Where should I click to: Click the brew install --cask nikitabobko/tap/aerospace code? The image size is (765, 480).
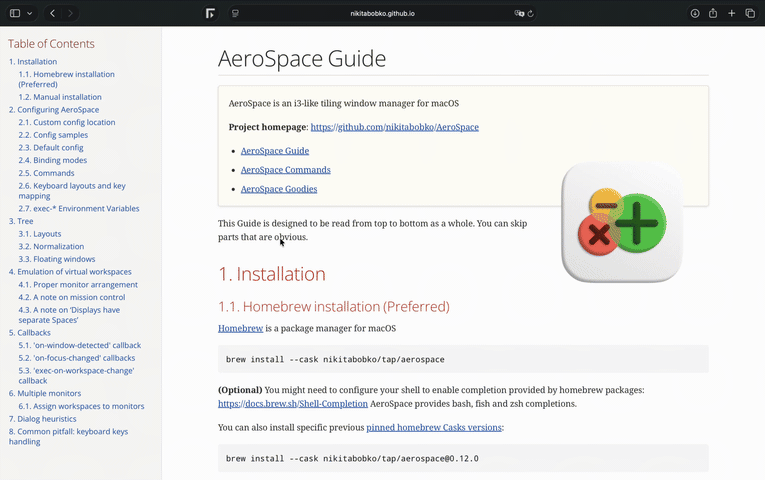(335, 360)
